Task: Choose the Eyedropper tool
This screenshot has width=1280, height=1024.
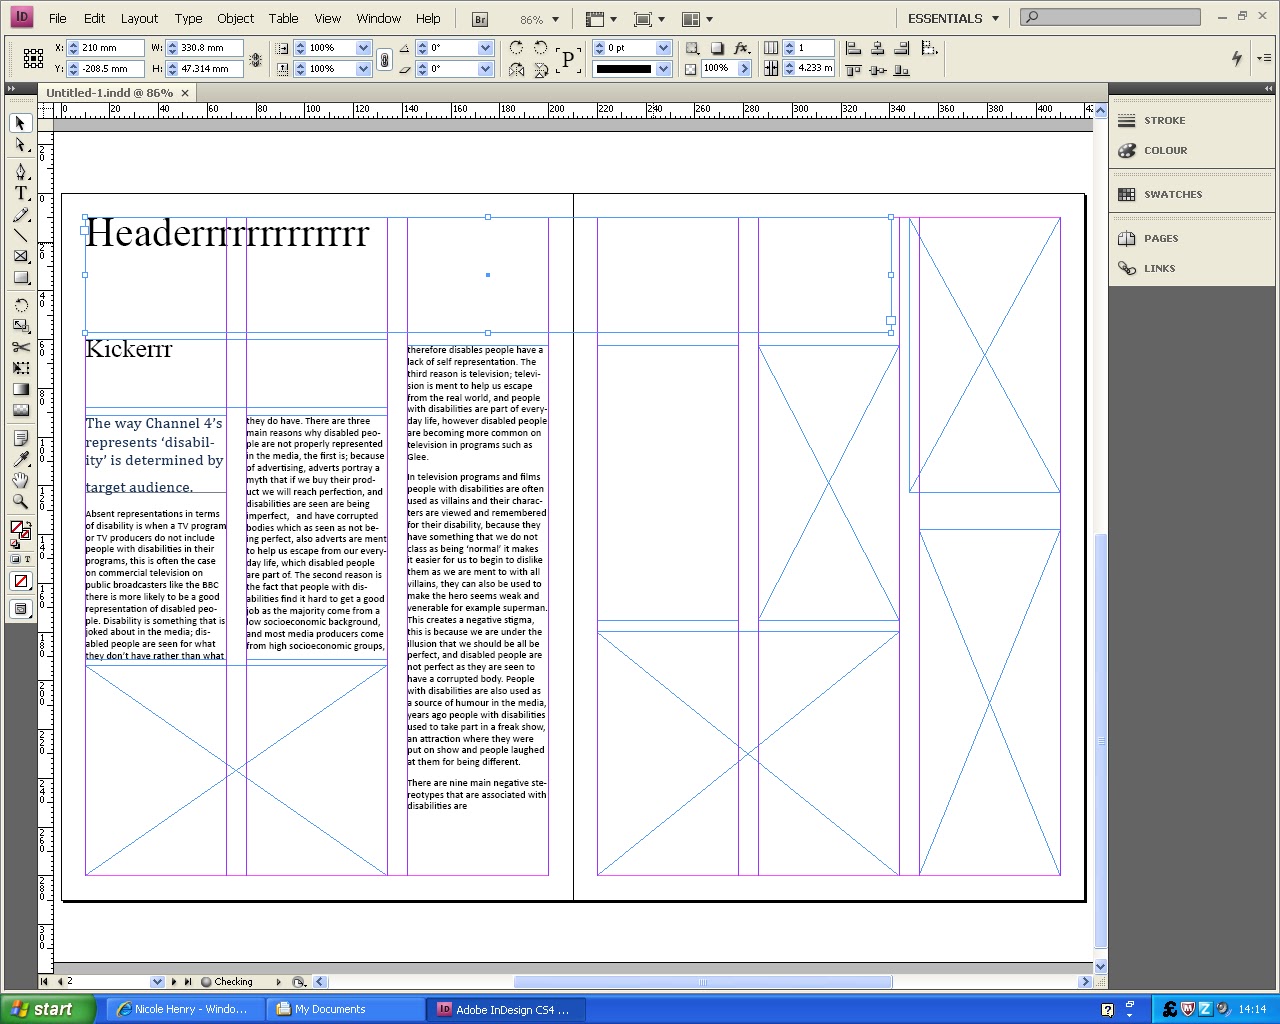Action: click(20, 459)
